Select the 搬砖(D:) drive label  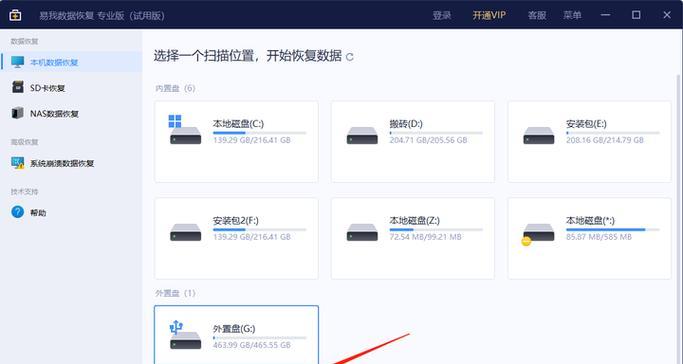point(406,124)
